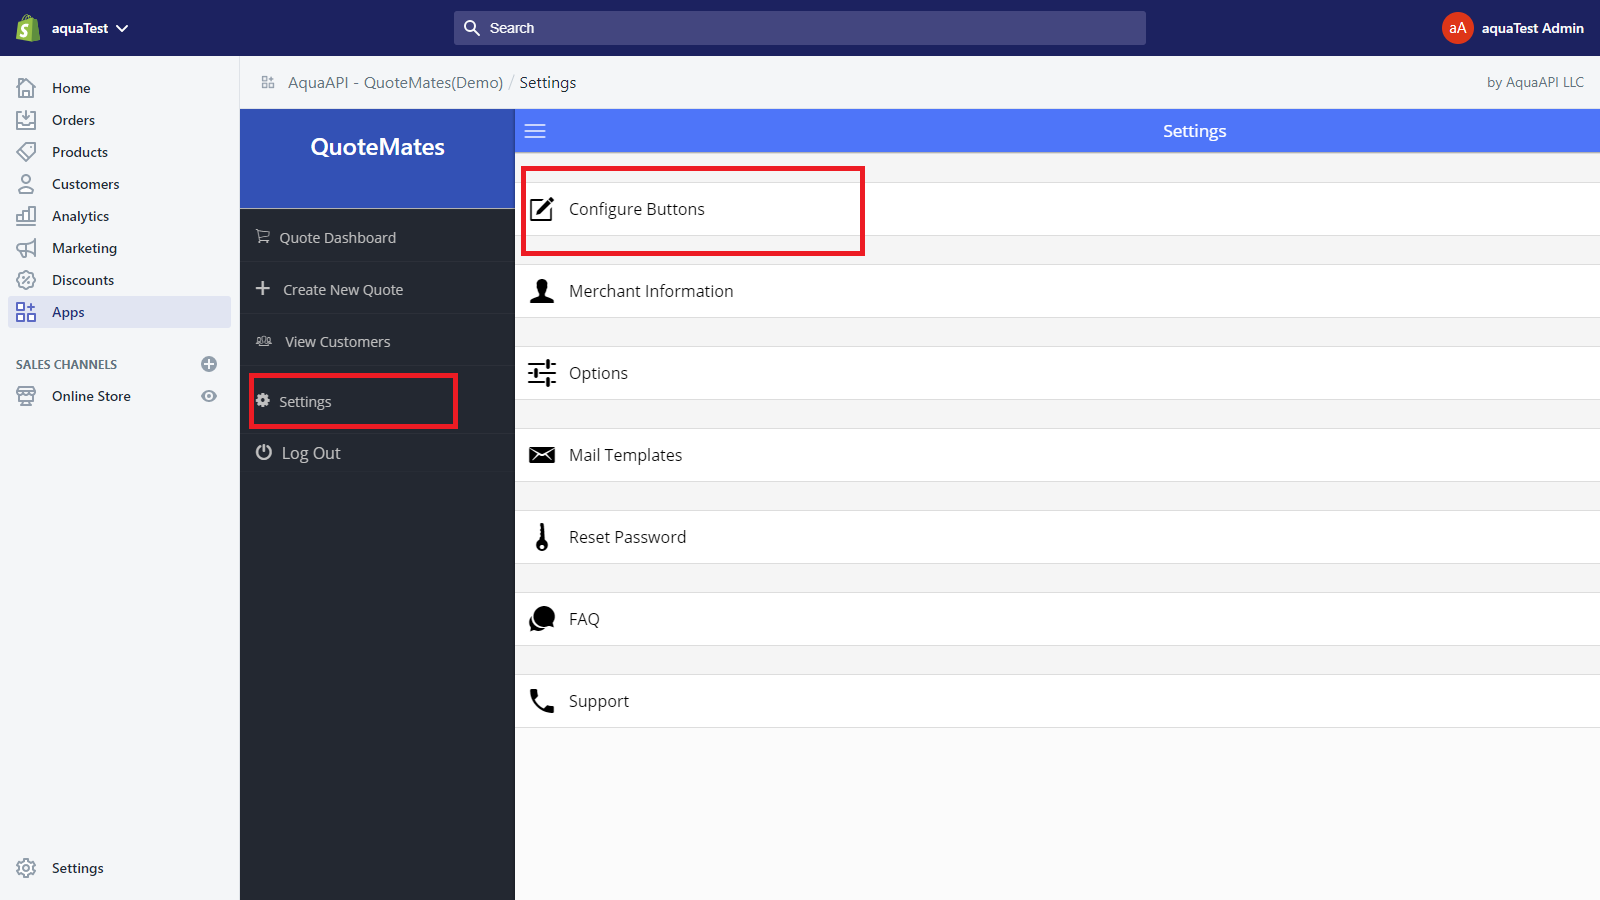Image resolution: width=1600 pixels, height=900 pixels.
Task: Click the Analytics bar chart icon
Action: (x=26, y=216)
